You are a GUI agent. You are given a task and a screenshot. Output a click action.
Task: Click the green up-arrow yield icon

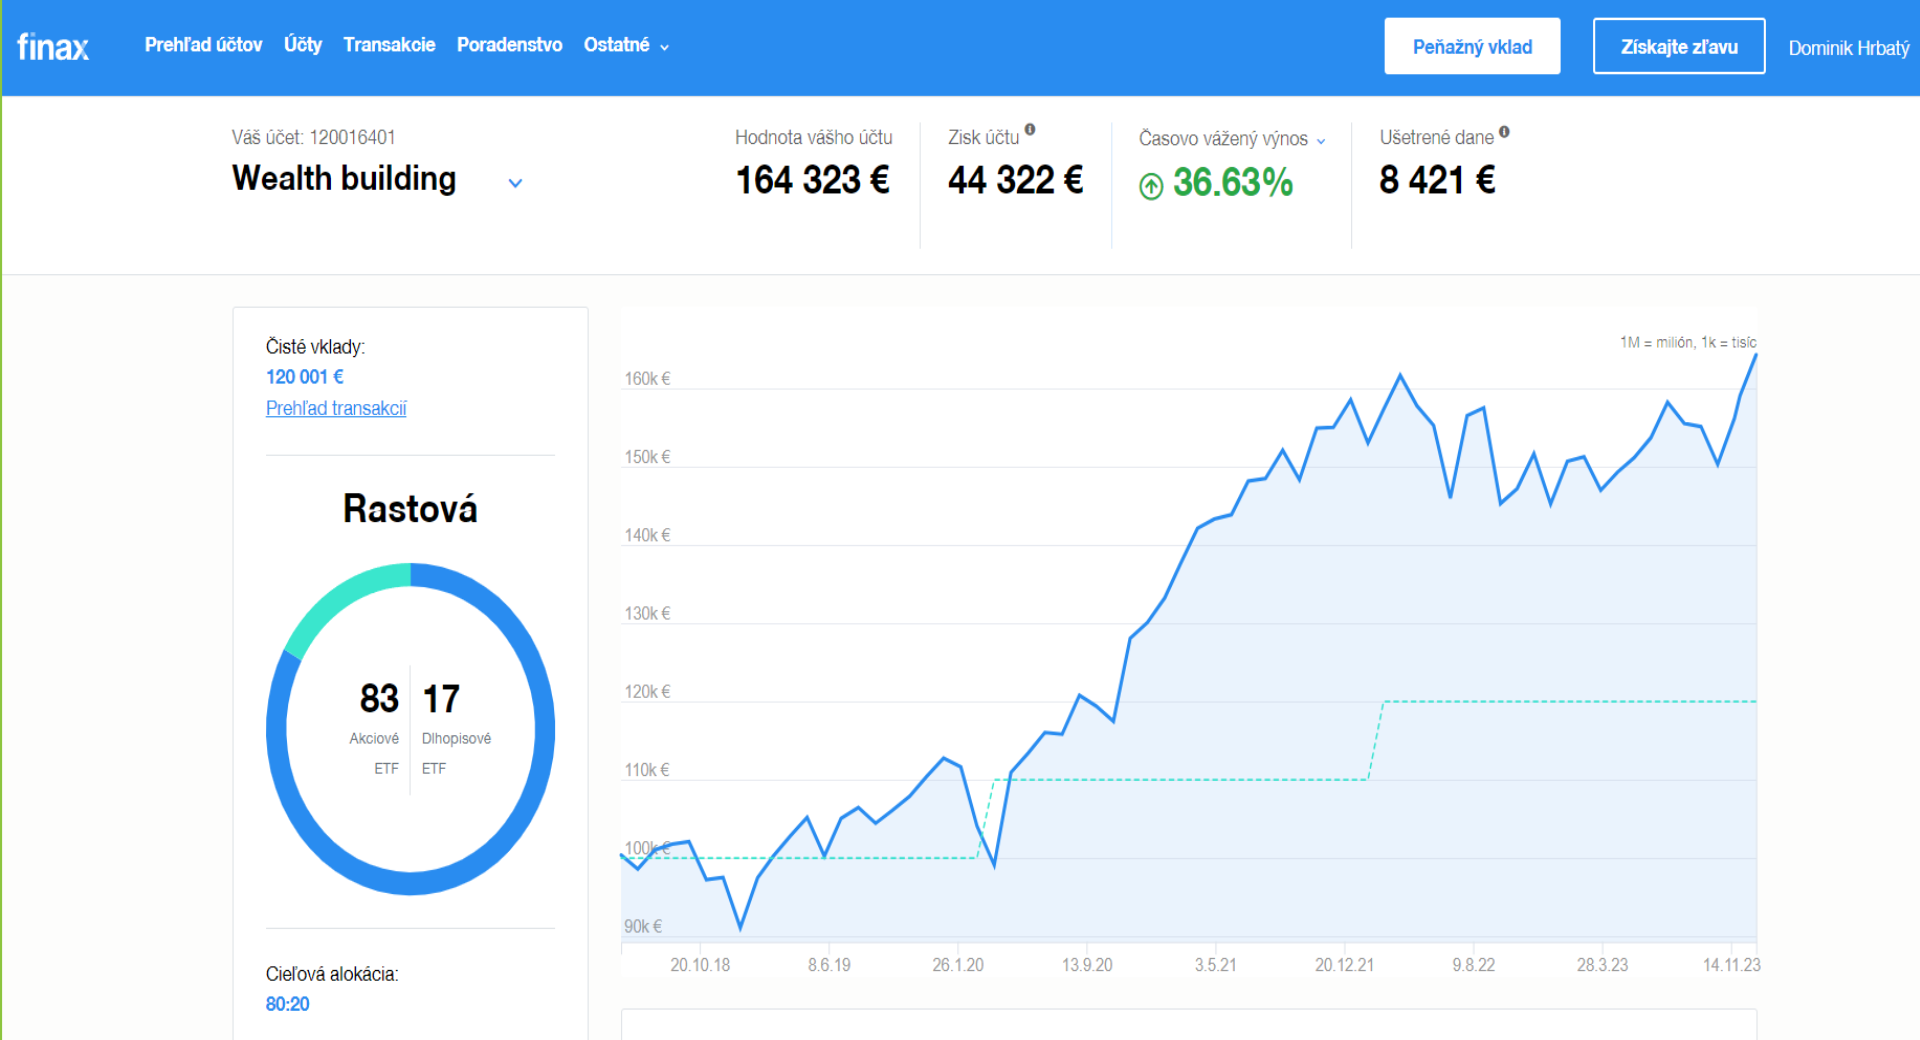point(1151,186)
